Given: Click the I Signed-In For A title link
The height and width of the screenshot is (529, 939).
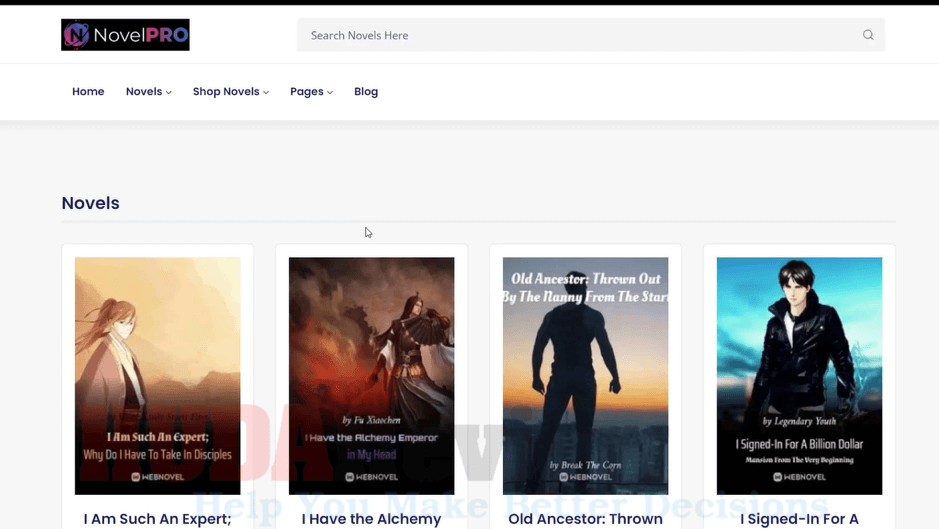Looking at the screenshot, I should tap(799, 519).
